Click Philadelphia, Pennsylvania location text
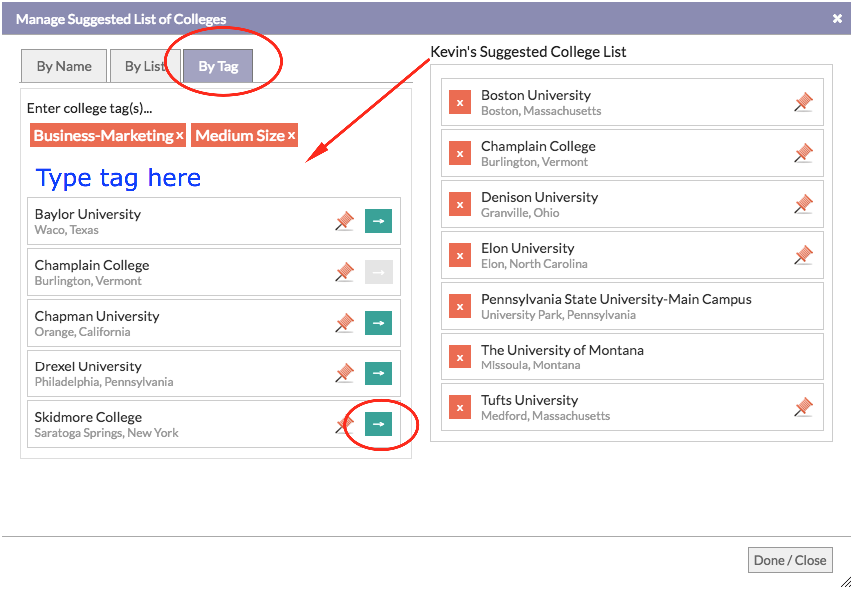The height and width of the screenshot is (590, 851). click(x=104, y=382)
